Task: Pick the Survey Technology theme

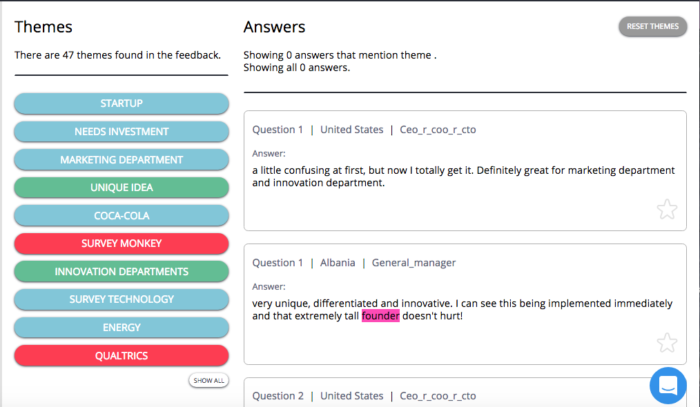Action: [121, 299]
